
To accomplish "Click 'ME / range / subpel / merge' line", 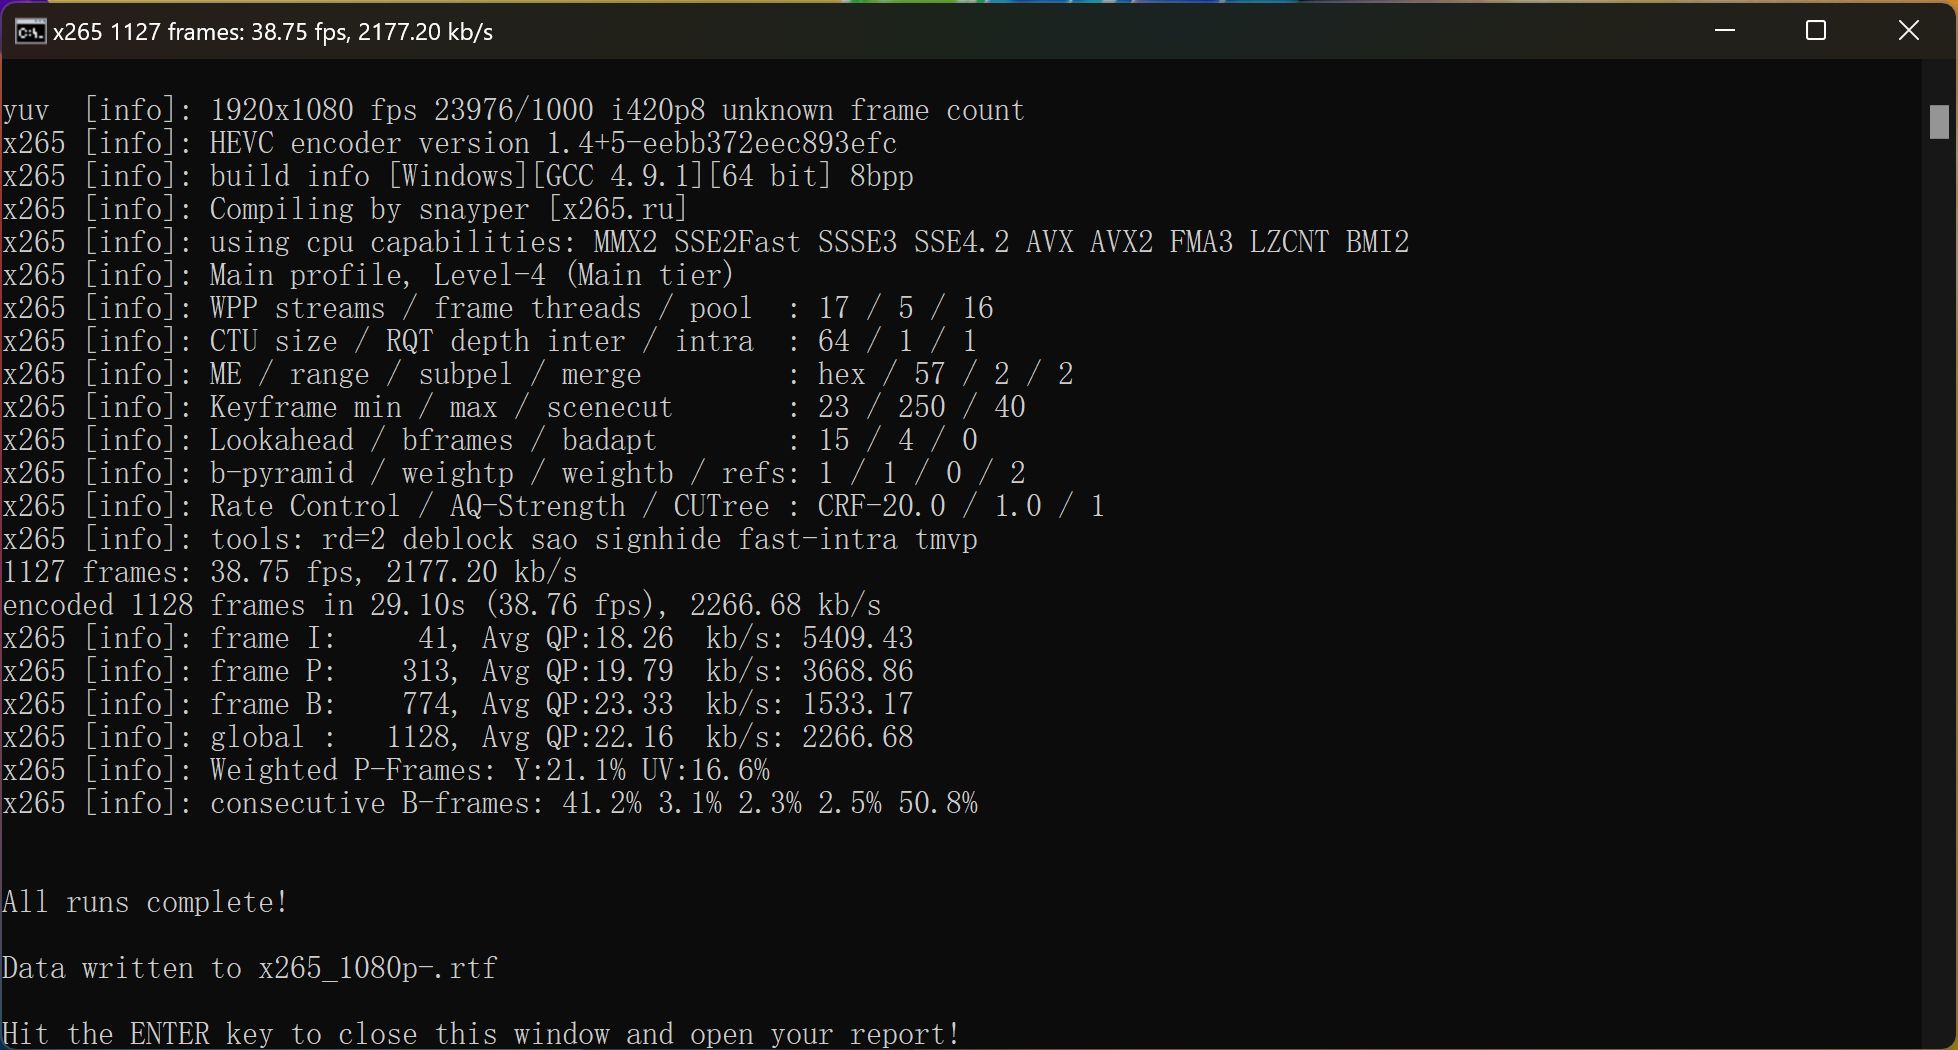I will 537,374.
